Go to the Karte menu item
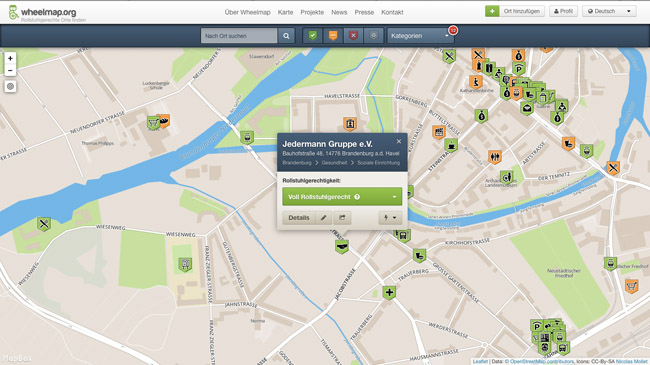 click(285, 12)
